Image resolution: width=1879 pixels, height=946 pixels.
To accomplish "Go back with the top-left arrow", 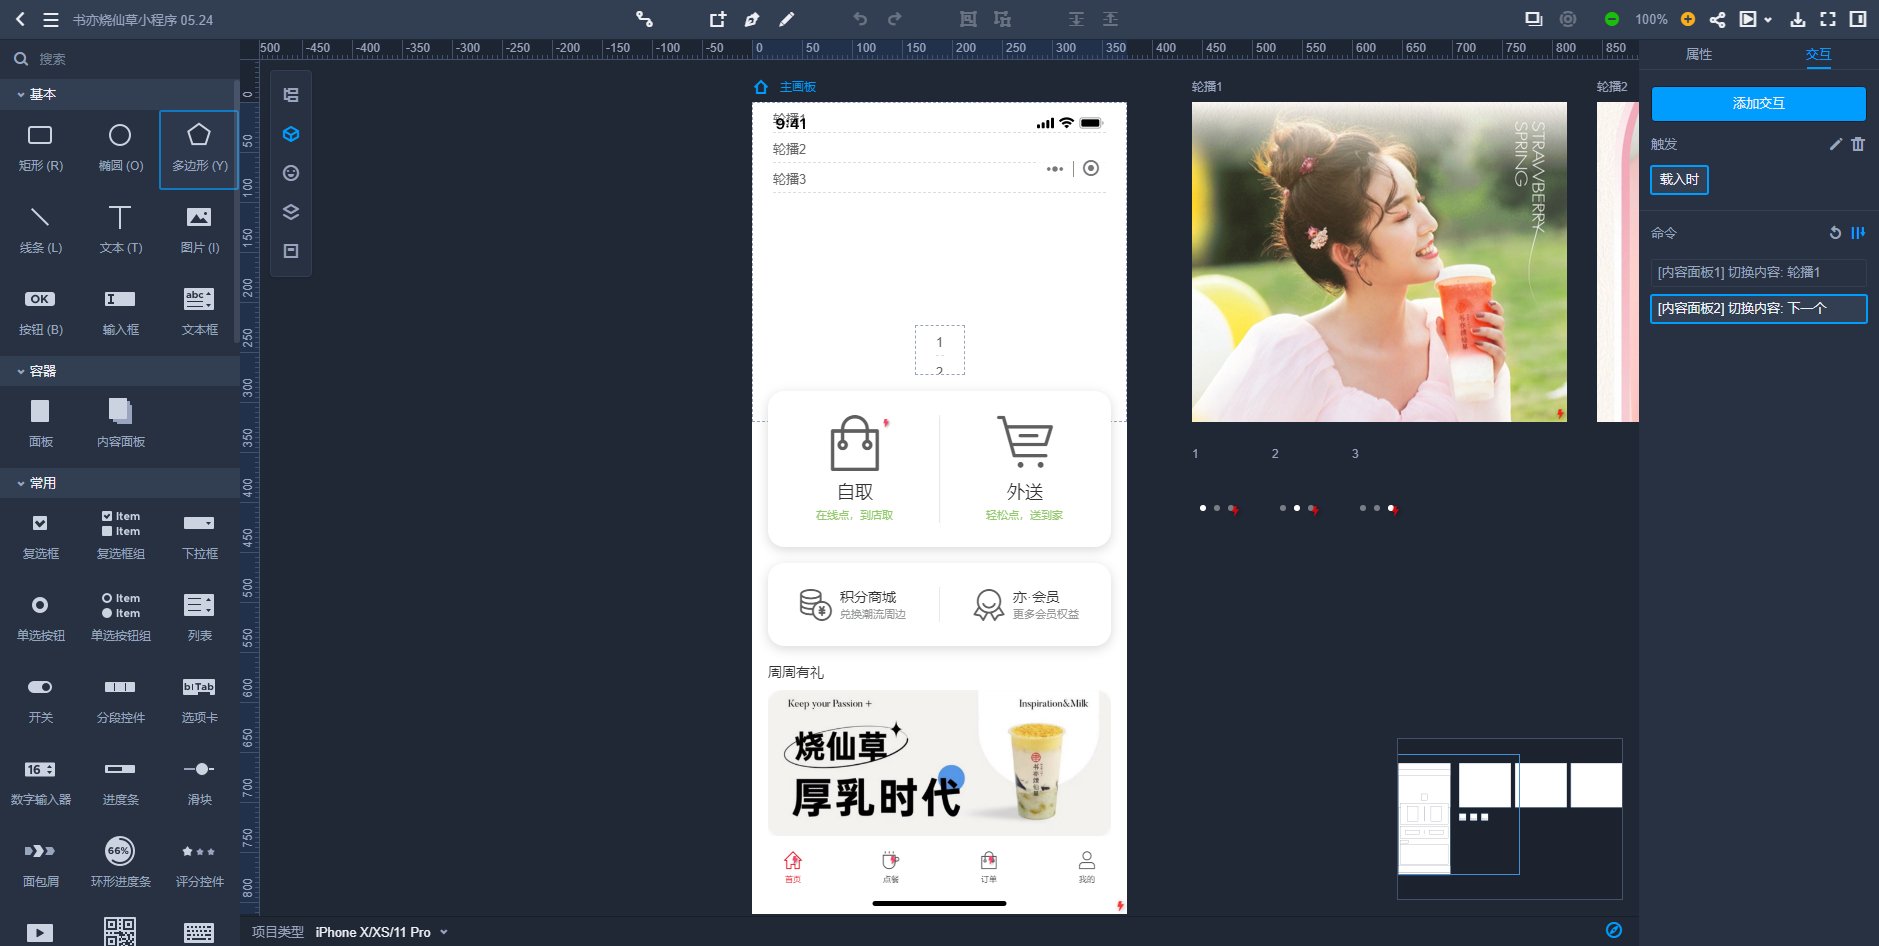I will click(20, 19).
